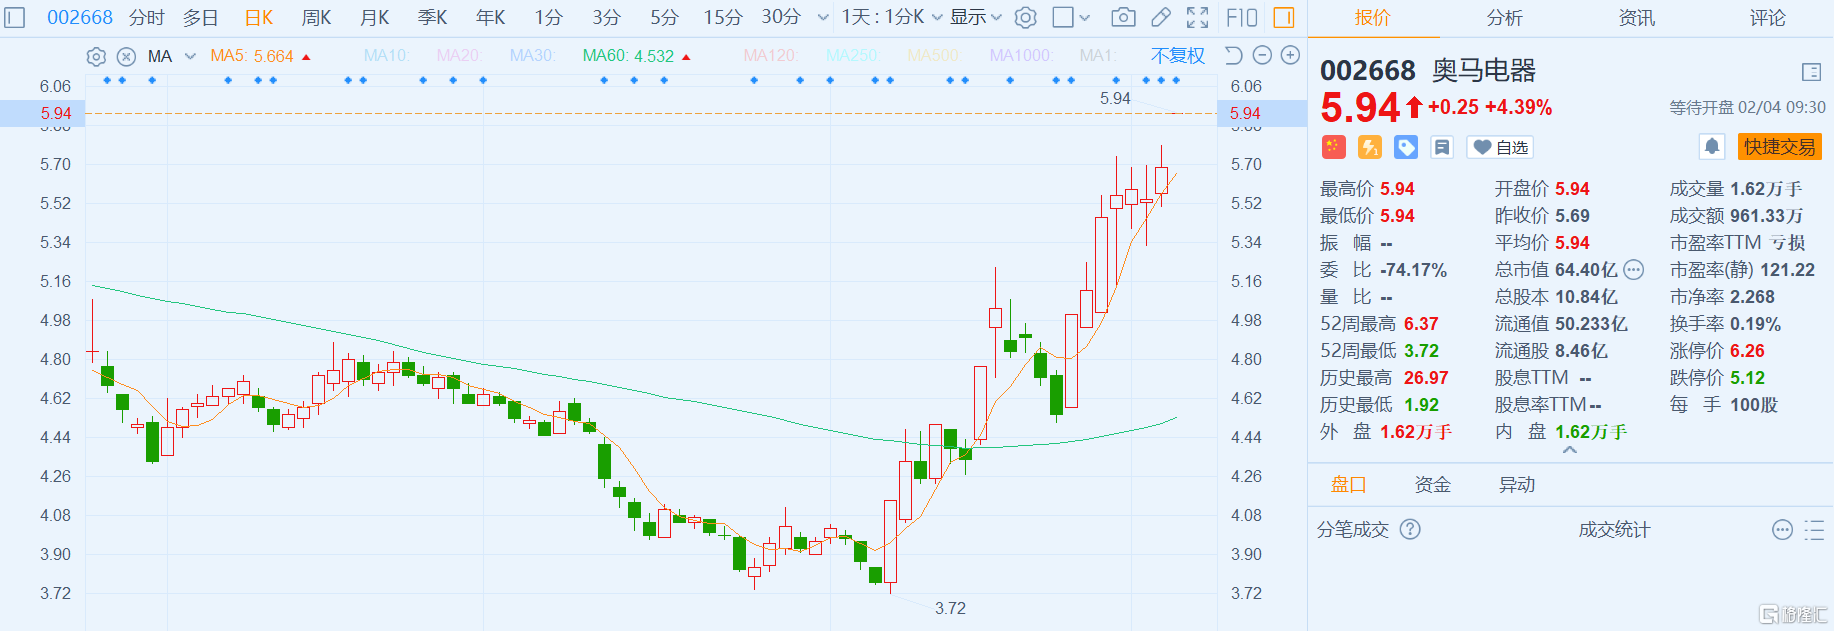The height and width of the screenshot is (631, 1834).
Task: Click the price alert bell icon
Action: (x=1711, y=147)
